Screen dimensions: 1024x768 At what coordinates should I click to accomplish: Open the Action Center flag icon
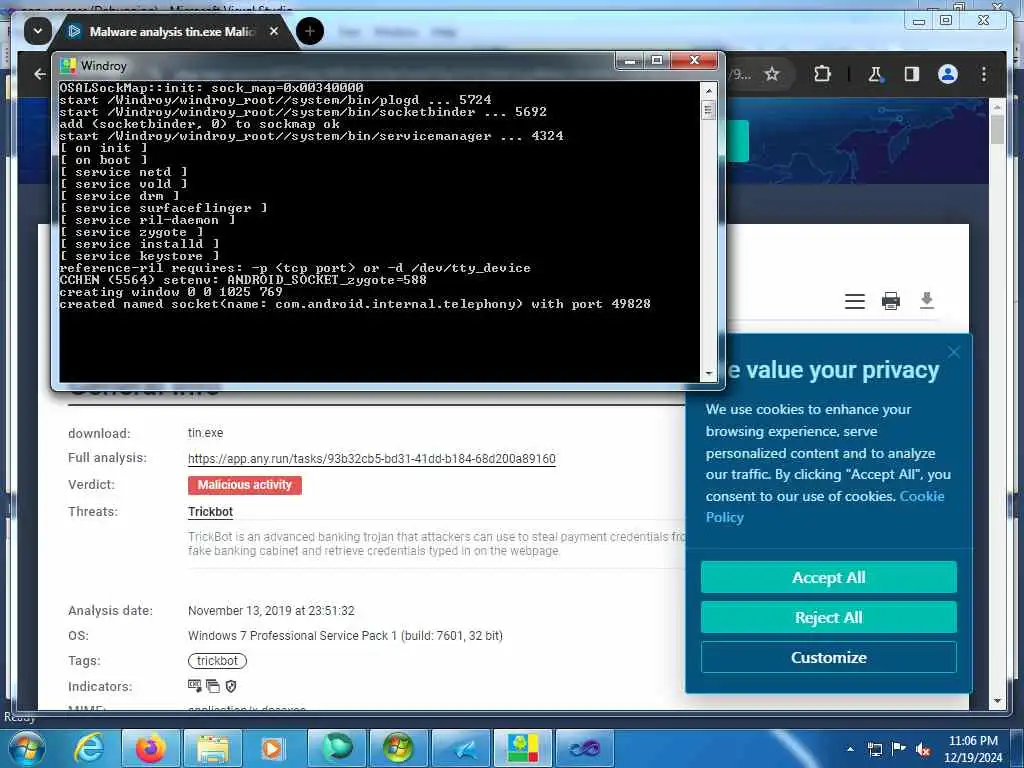899,749
